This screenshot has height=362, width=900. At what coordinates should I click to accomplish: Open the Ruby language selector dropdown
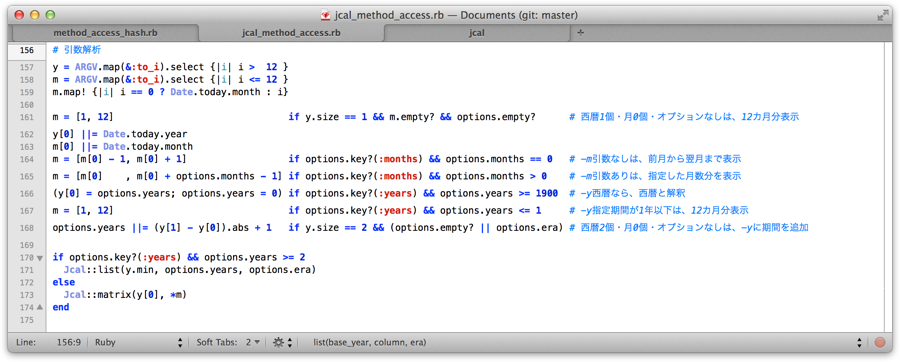[x=138, y=342]
